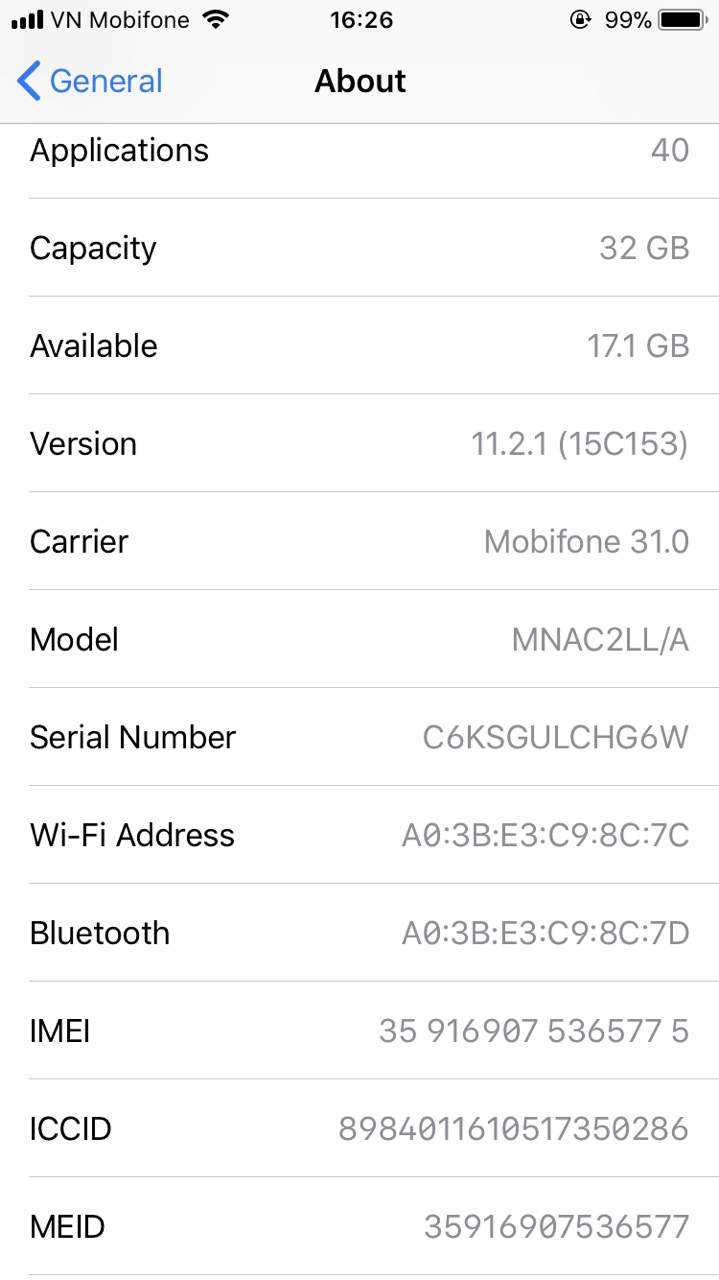Tap the Available storage value 17.1 GB

click(637, 346)
